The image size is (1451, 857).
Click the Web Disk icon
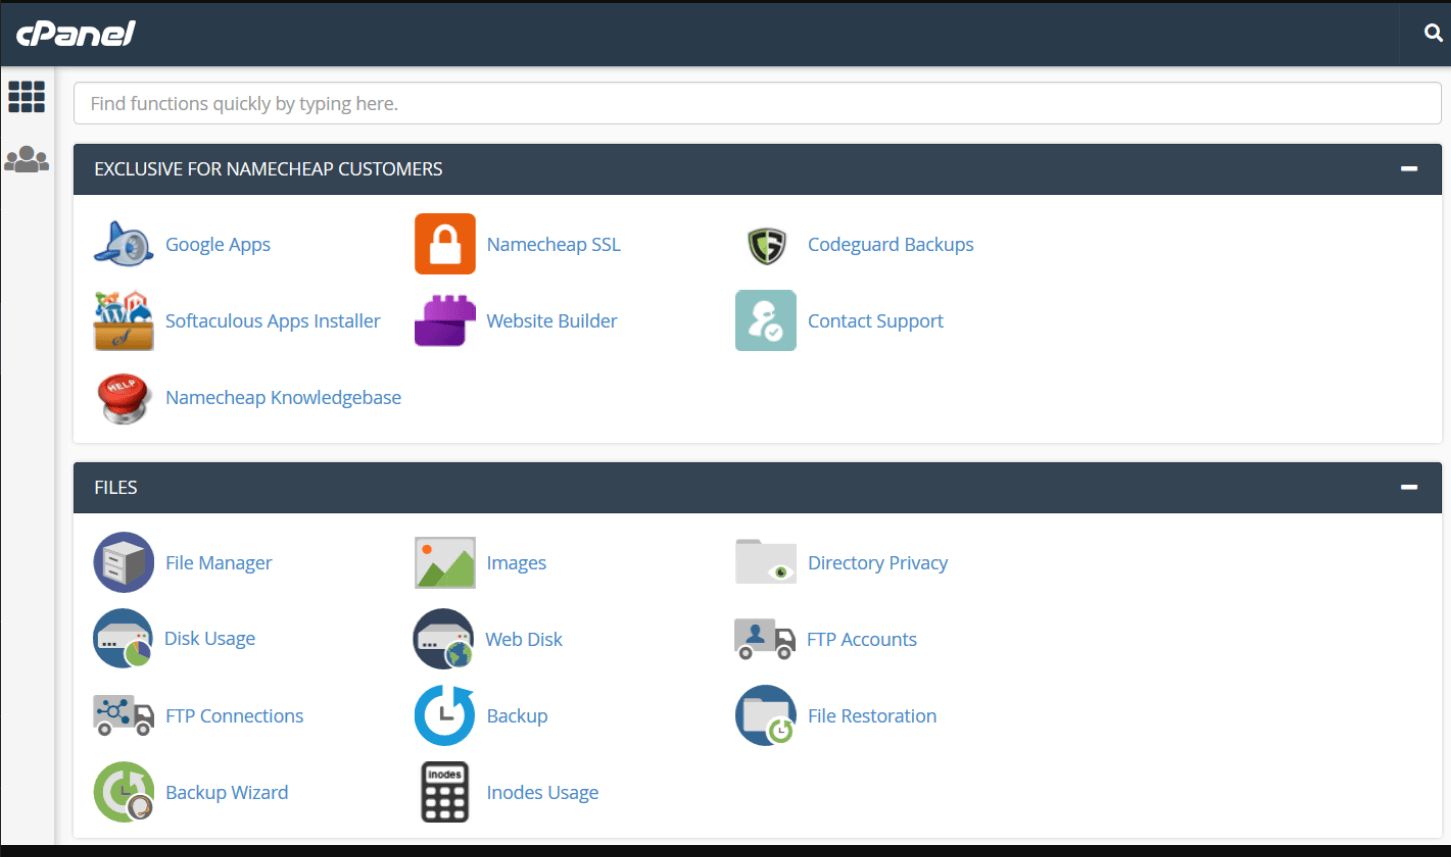(x=444, y=638)
